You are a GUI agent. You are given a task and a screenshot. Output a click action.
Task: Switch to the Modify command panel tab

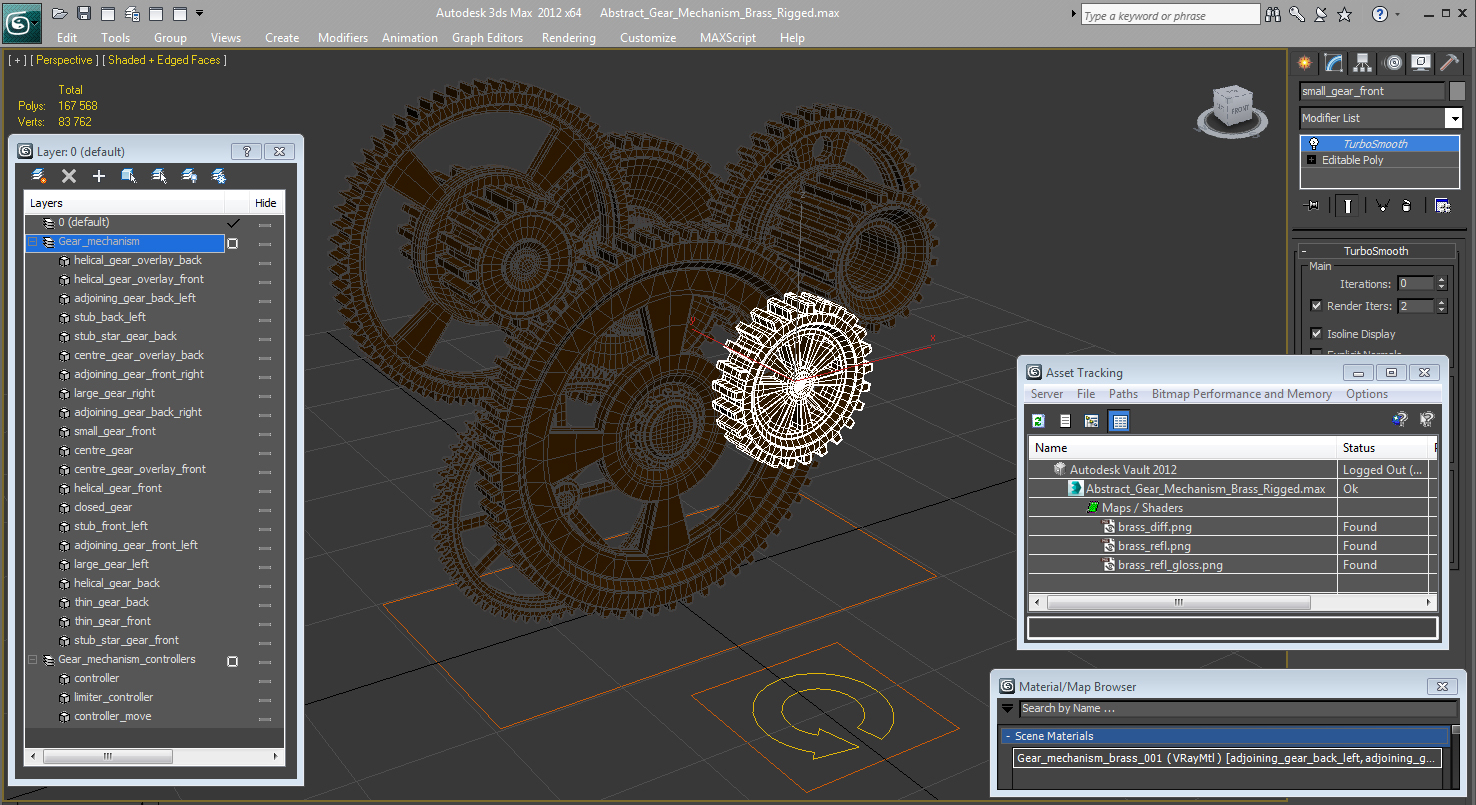point(1334,63)
